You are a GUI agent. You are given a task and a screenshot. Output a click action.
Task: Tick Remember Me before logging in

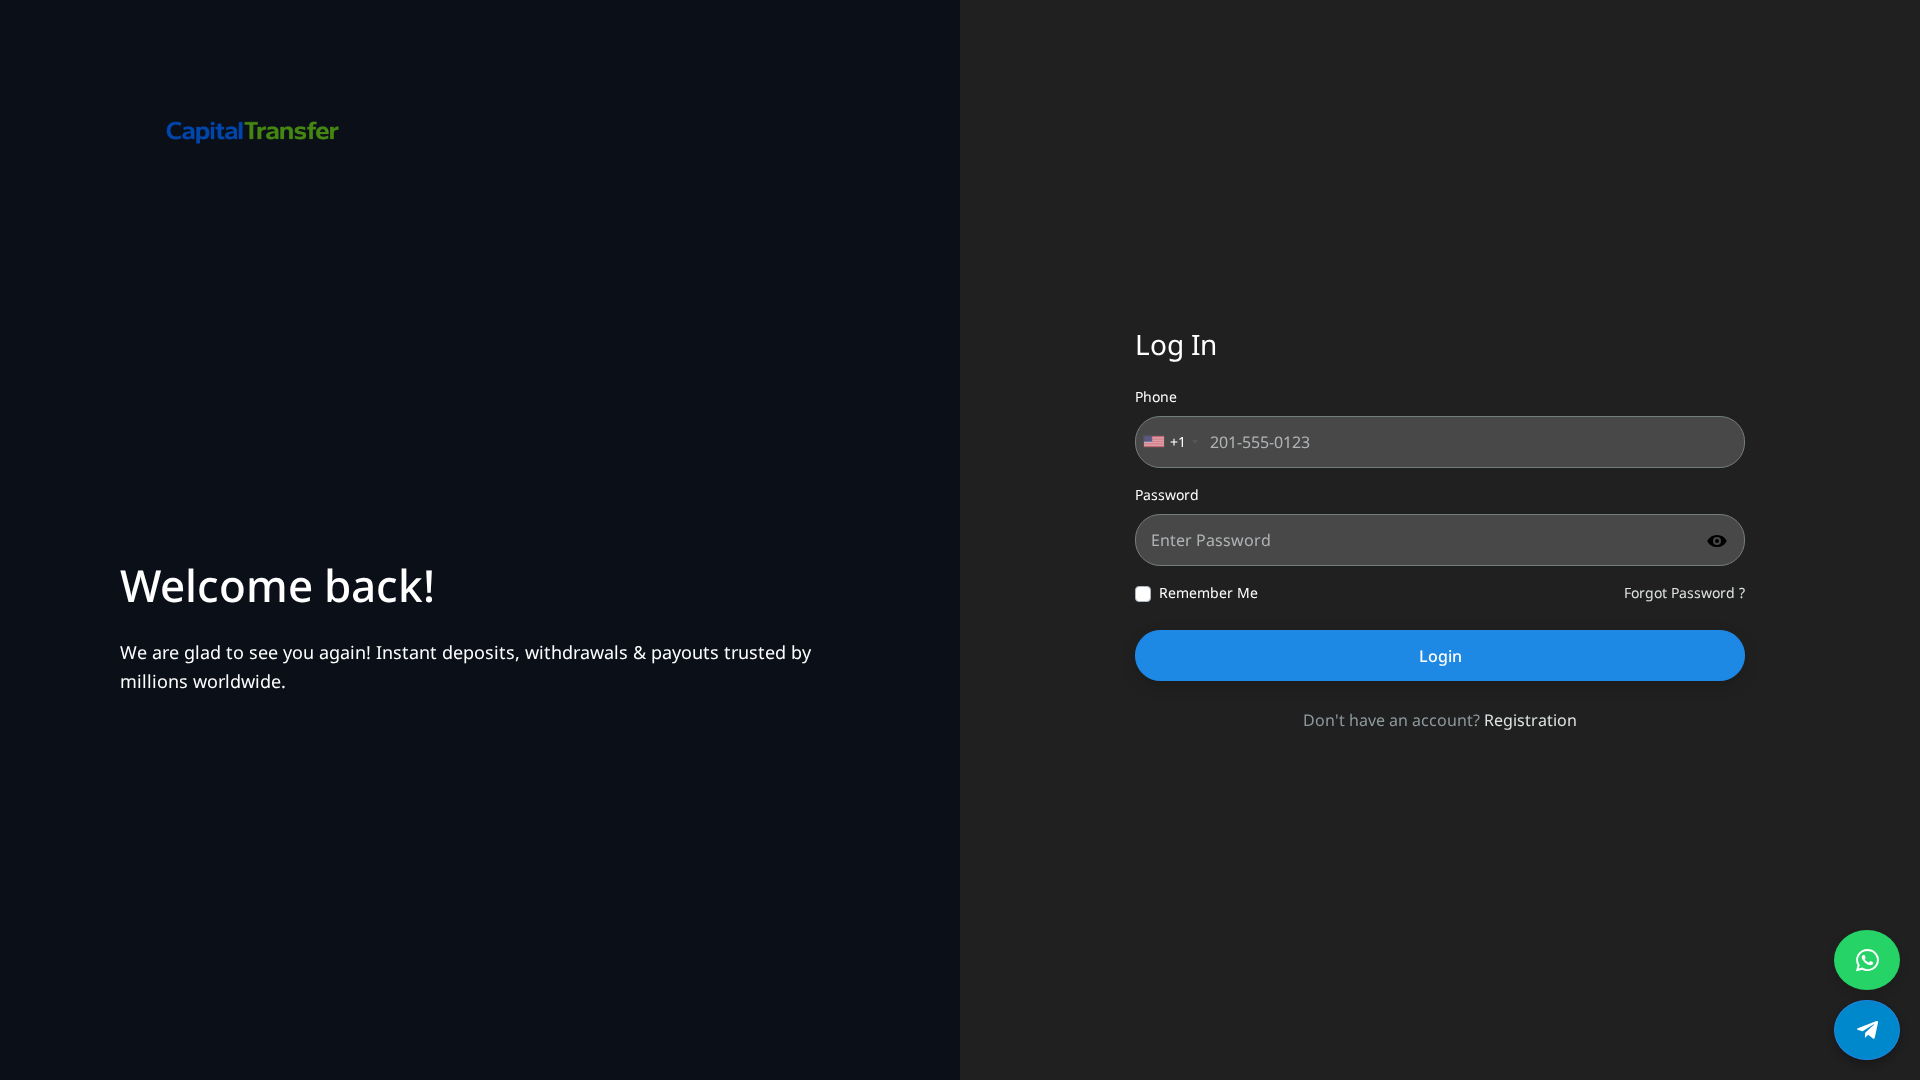pyautogui.click(x=1142, y=593)
